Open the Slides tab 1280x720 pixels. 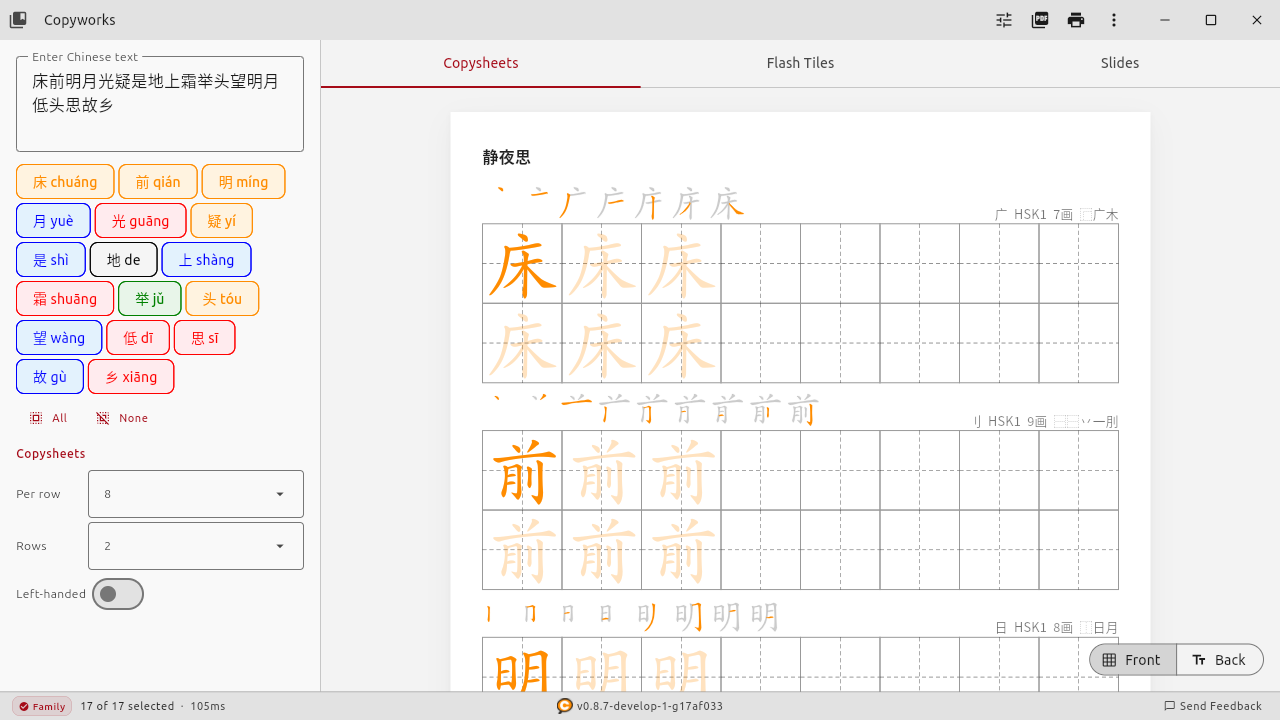pyautogui.click(x=1119, y=62)
